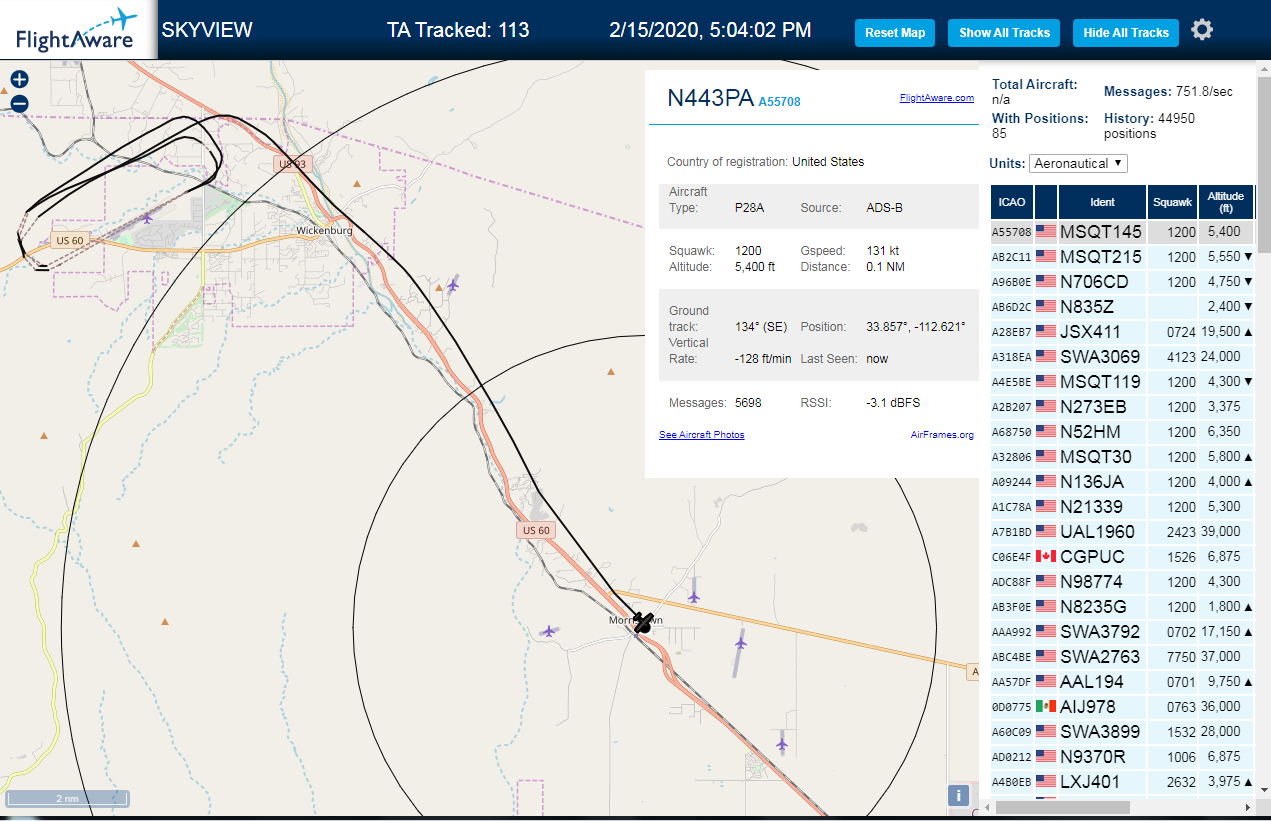The height and width of the screenshot is (821, 1271).
Task: Select the LXJ401 aircraft row
Action: 1120,782
